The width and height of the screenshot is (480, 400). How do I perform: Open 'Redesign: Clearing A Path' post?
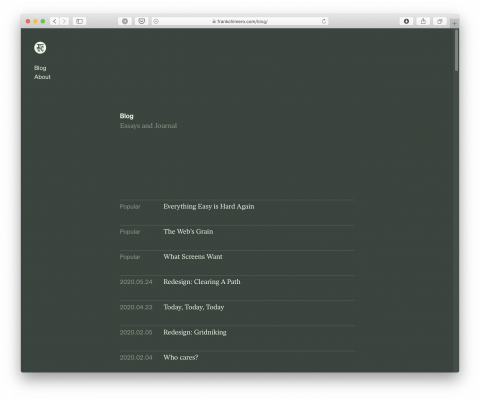click(202, 282)
